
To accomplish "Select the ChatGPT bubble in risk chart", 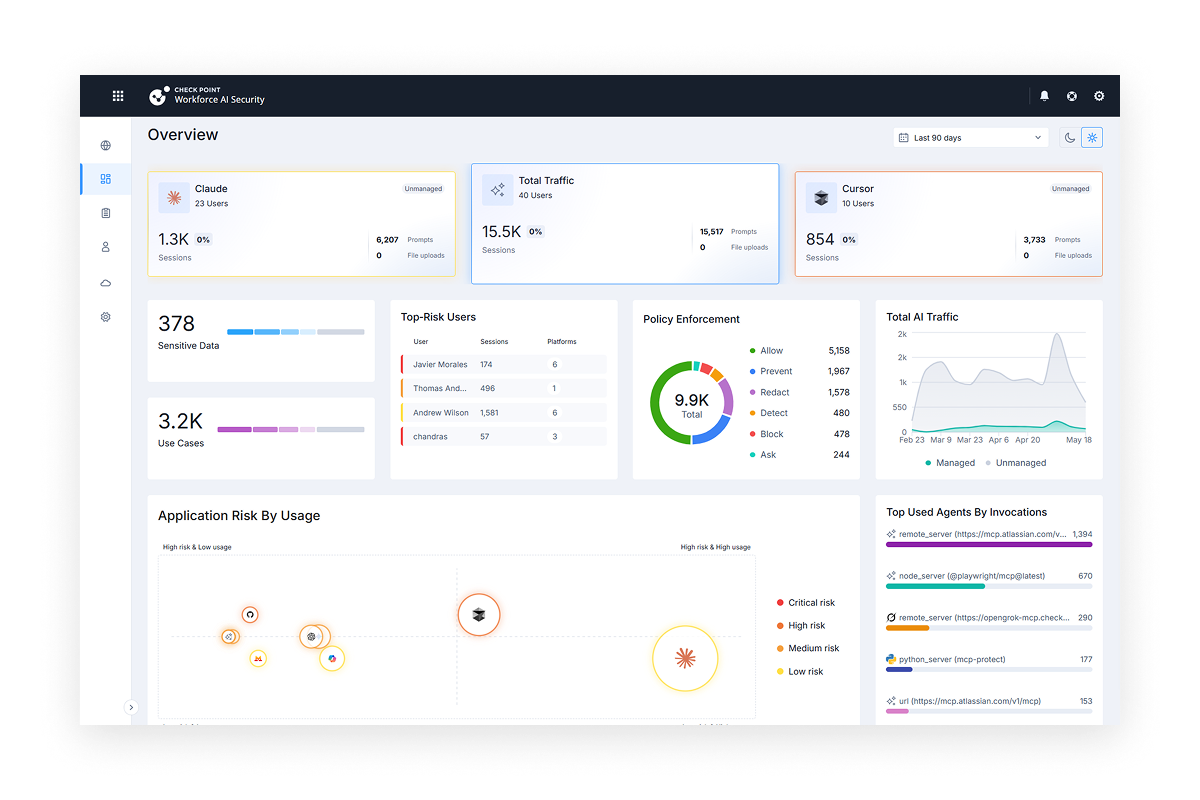I will 312,636.
